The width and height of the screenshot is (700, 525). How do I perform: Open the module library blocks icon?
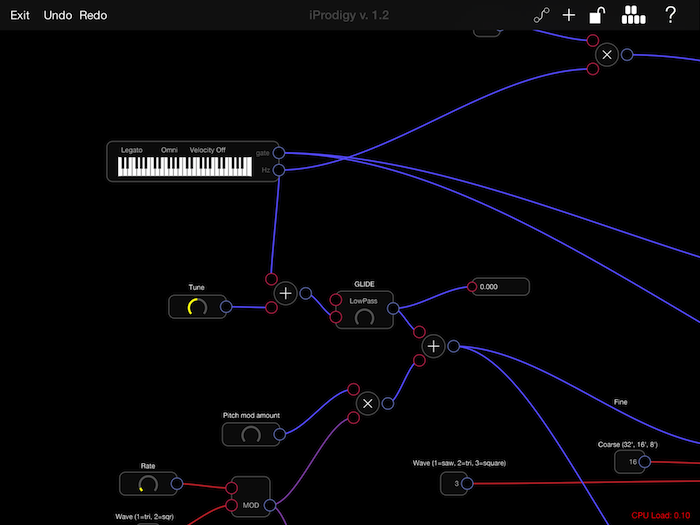coord(633,15)
